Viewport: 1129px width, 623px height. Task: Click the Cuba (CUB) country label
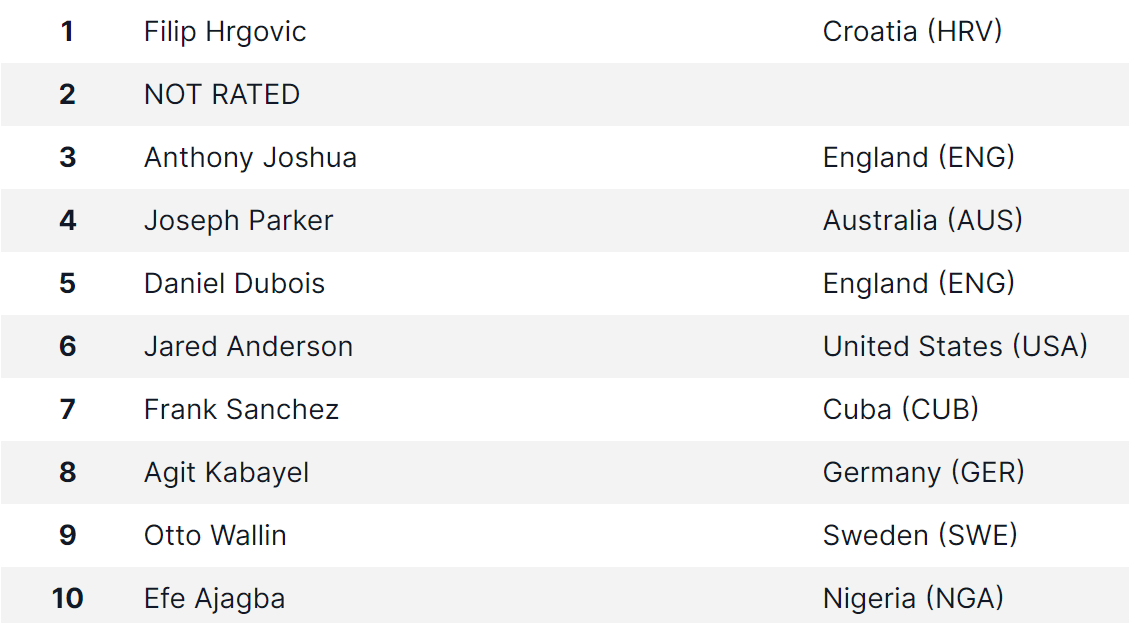click(901, 409)
